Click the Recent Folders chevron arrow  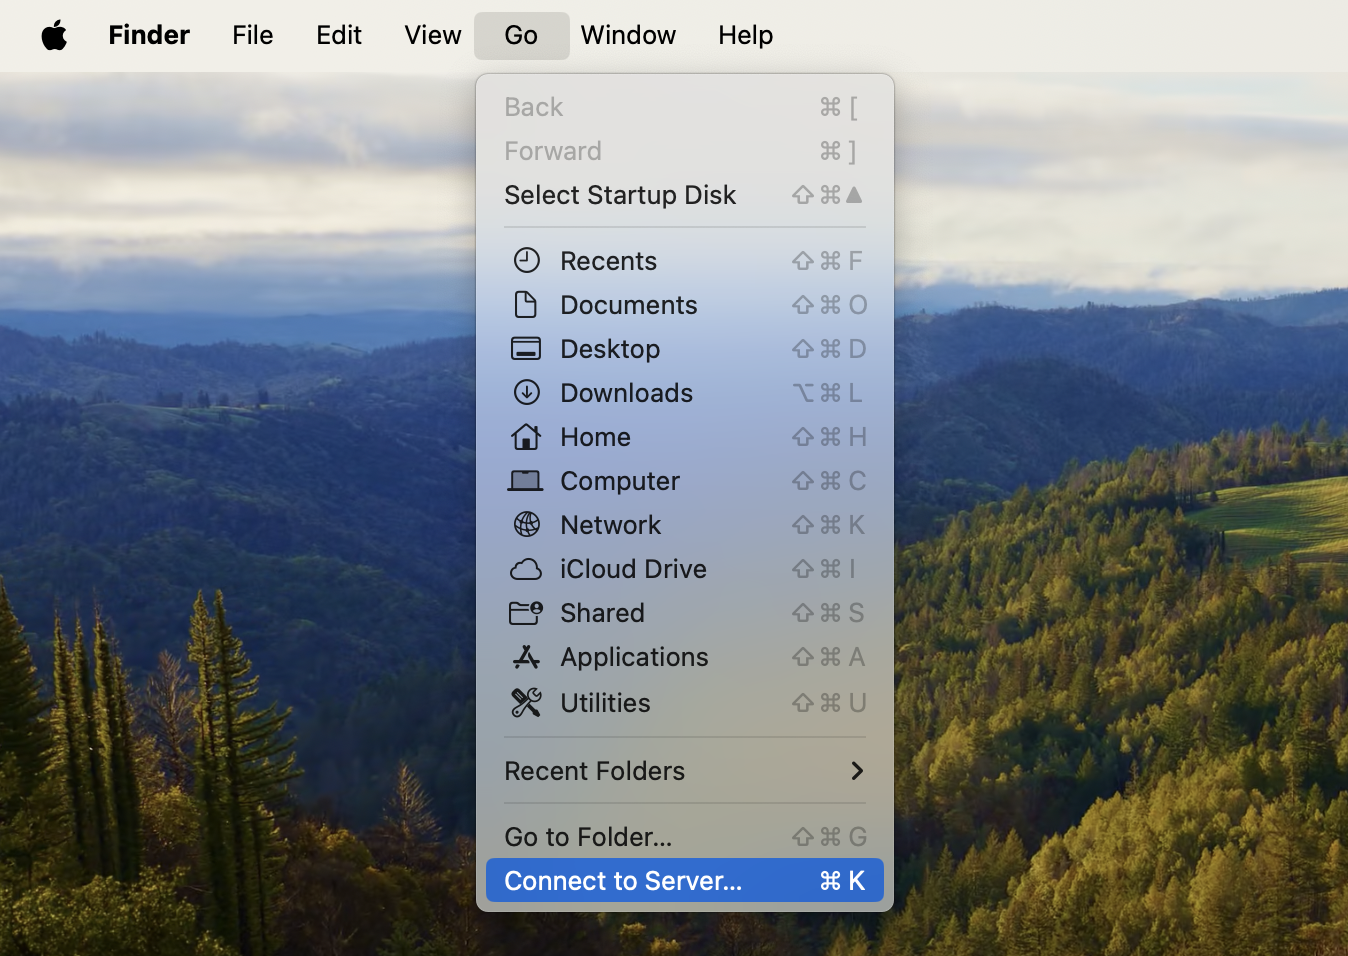click(856, 771)
